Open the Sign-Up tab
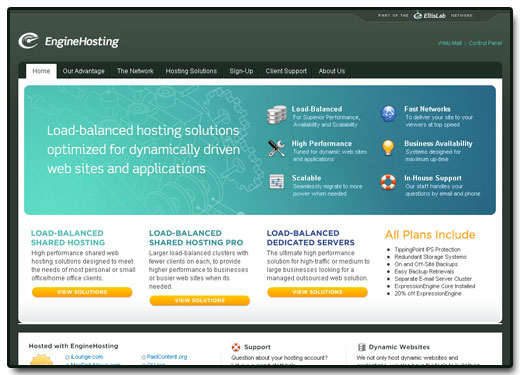The width and height of the screenshot is (520, 375). [241, 71]
